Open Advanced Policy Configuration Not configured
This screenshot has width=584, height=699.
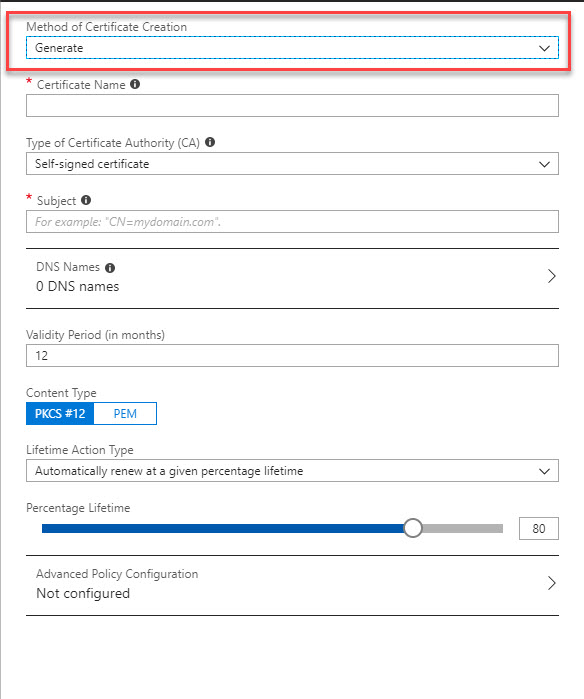point(292,585)
